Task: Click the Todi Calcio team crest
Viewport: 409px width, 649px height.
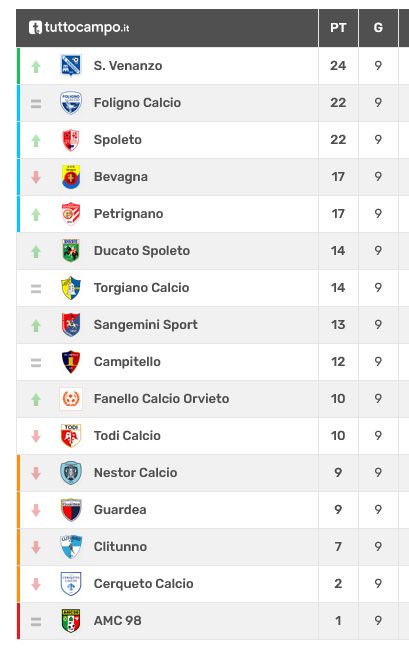Action: pyautogui.click(x=71, y=435)
